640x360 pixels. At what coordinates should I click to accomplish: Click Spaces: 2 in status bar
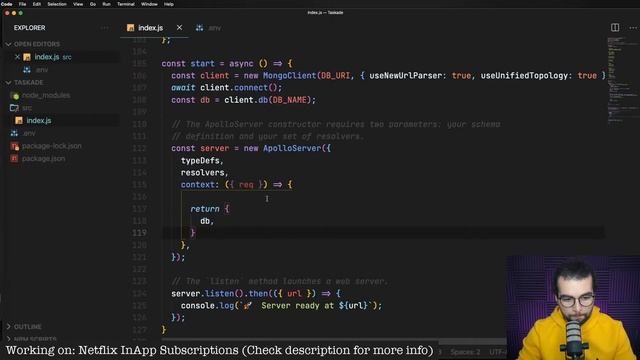tap(465, 352)
